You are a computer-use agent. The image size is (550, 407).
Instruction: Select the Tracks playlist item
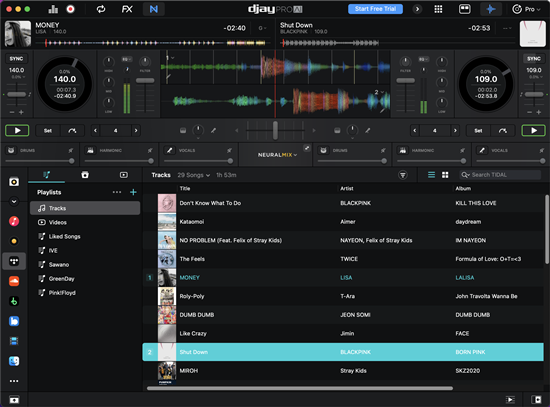85,208
